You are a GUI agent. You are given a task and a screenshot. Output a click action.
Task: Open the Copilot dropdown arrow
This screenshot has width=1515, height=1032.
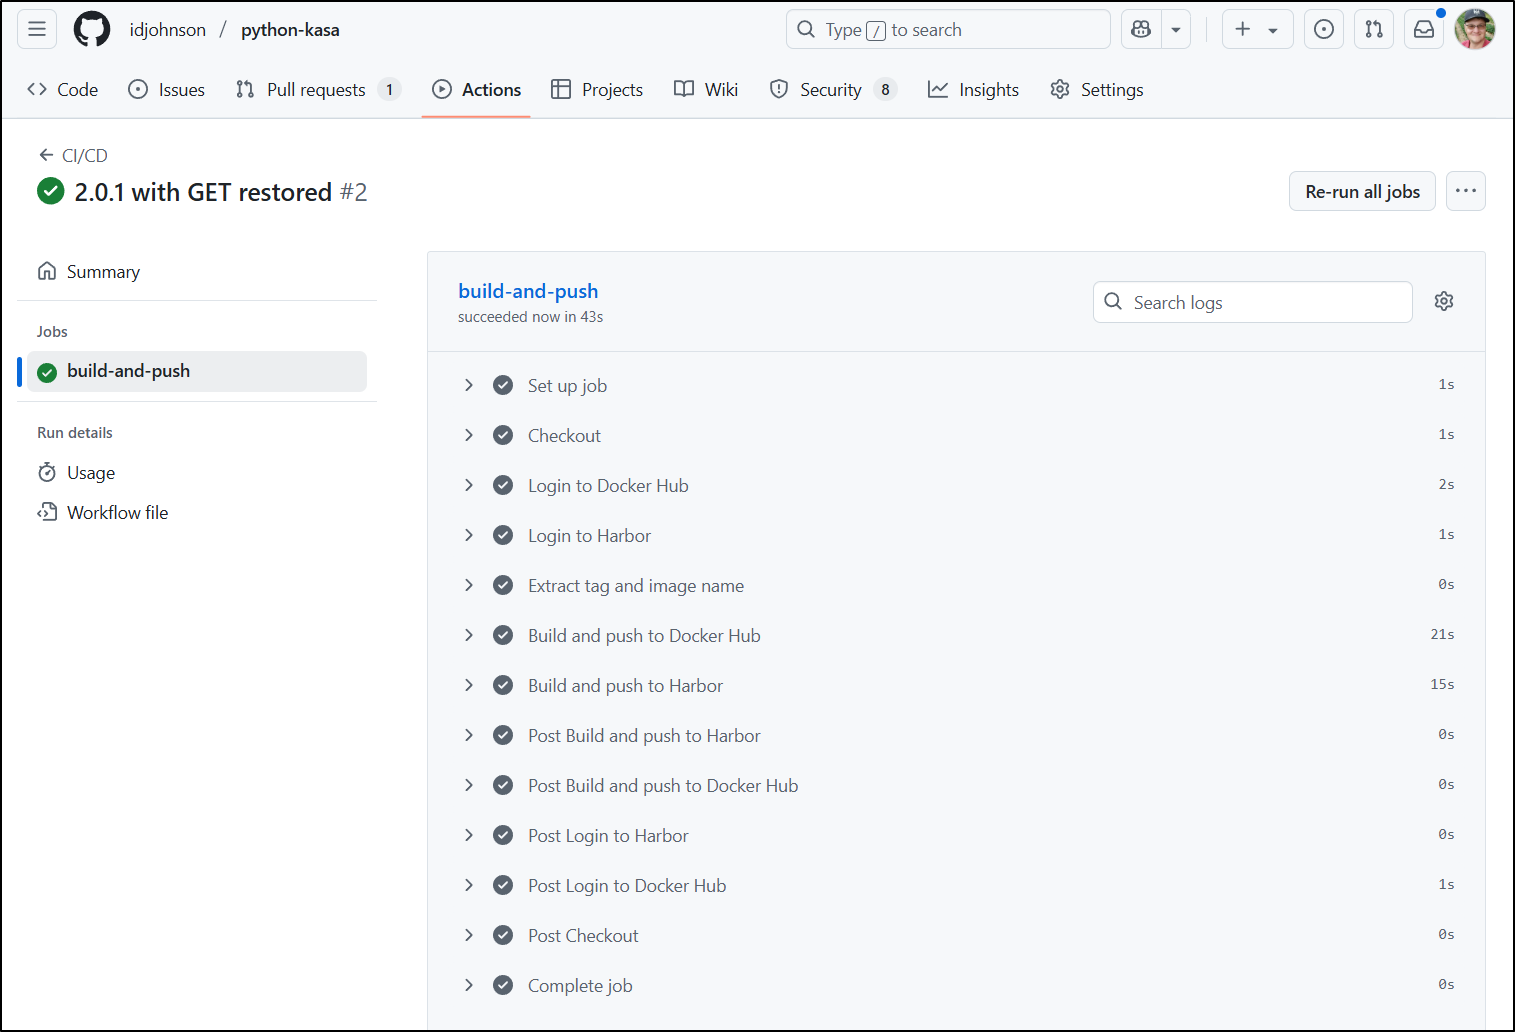click(1176, 29)
